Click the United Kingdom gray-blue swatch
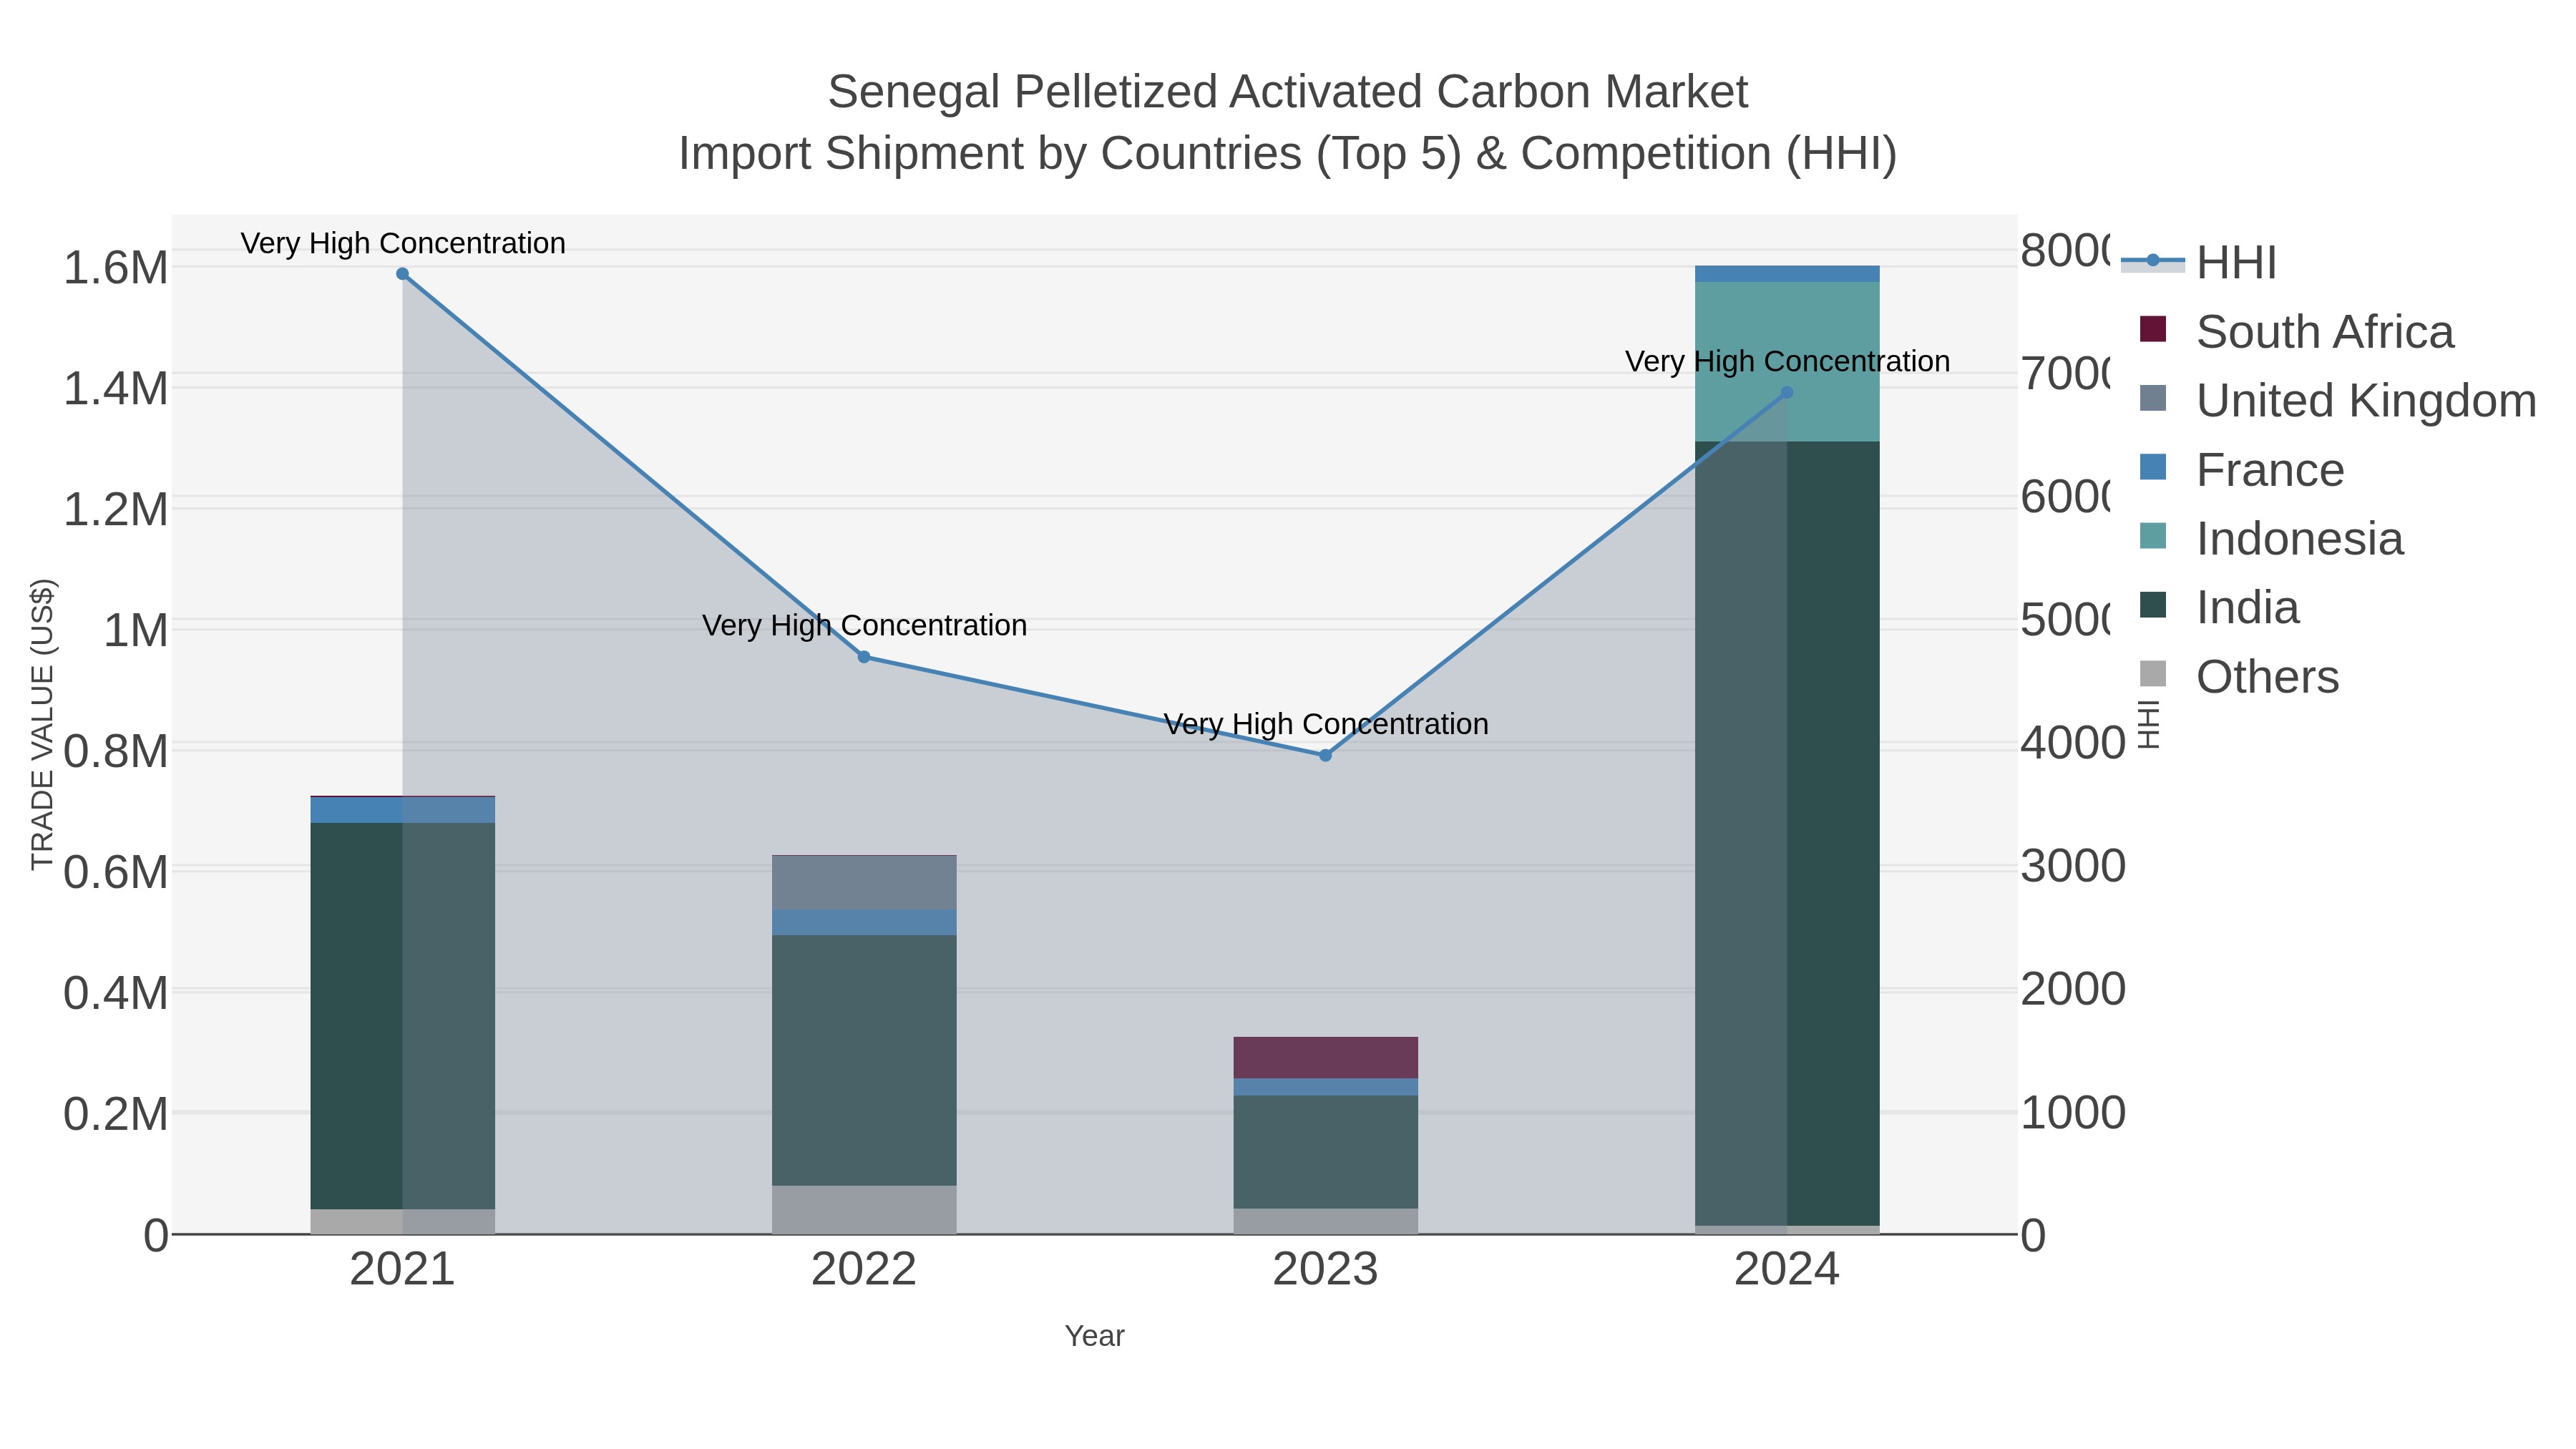This screenshot has height=1449, width=2576. click(2153, 398)
